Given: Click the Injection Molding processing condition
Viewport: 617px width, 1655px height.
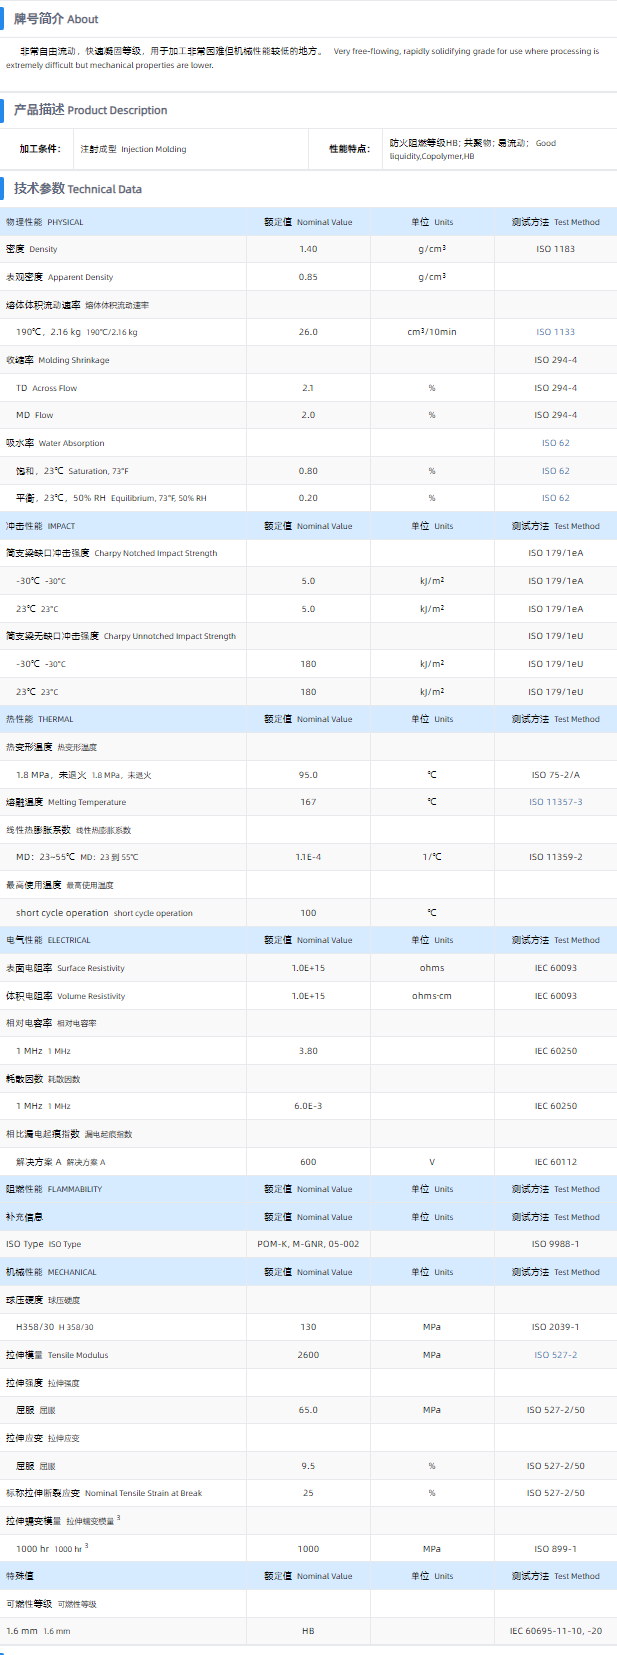Looking at the screenshot, I should coord(133,149).
